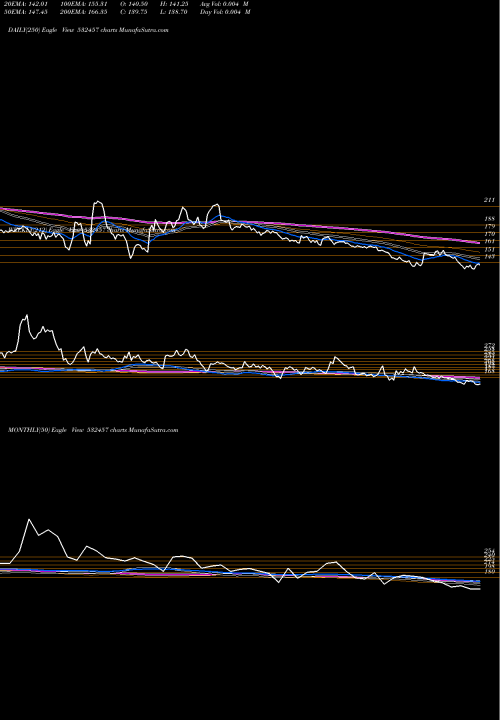The width and height of the screenshot is (500, 720).
Task: Click the 151 price label on daily chart
Action: point(489,249)
